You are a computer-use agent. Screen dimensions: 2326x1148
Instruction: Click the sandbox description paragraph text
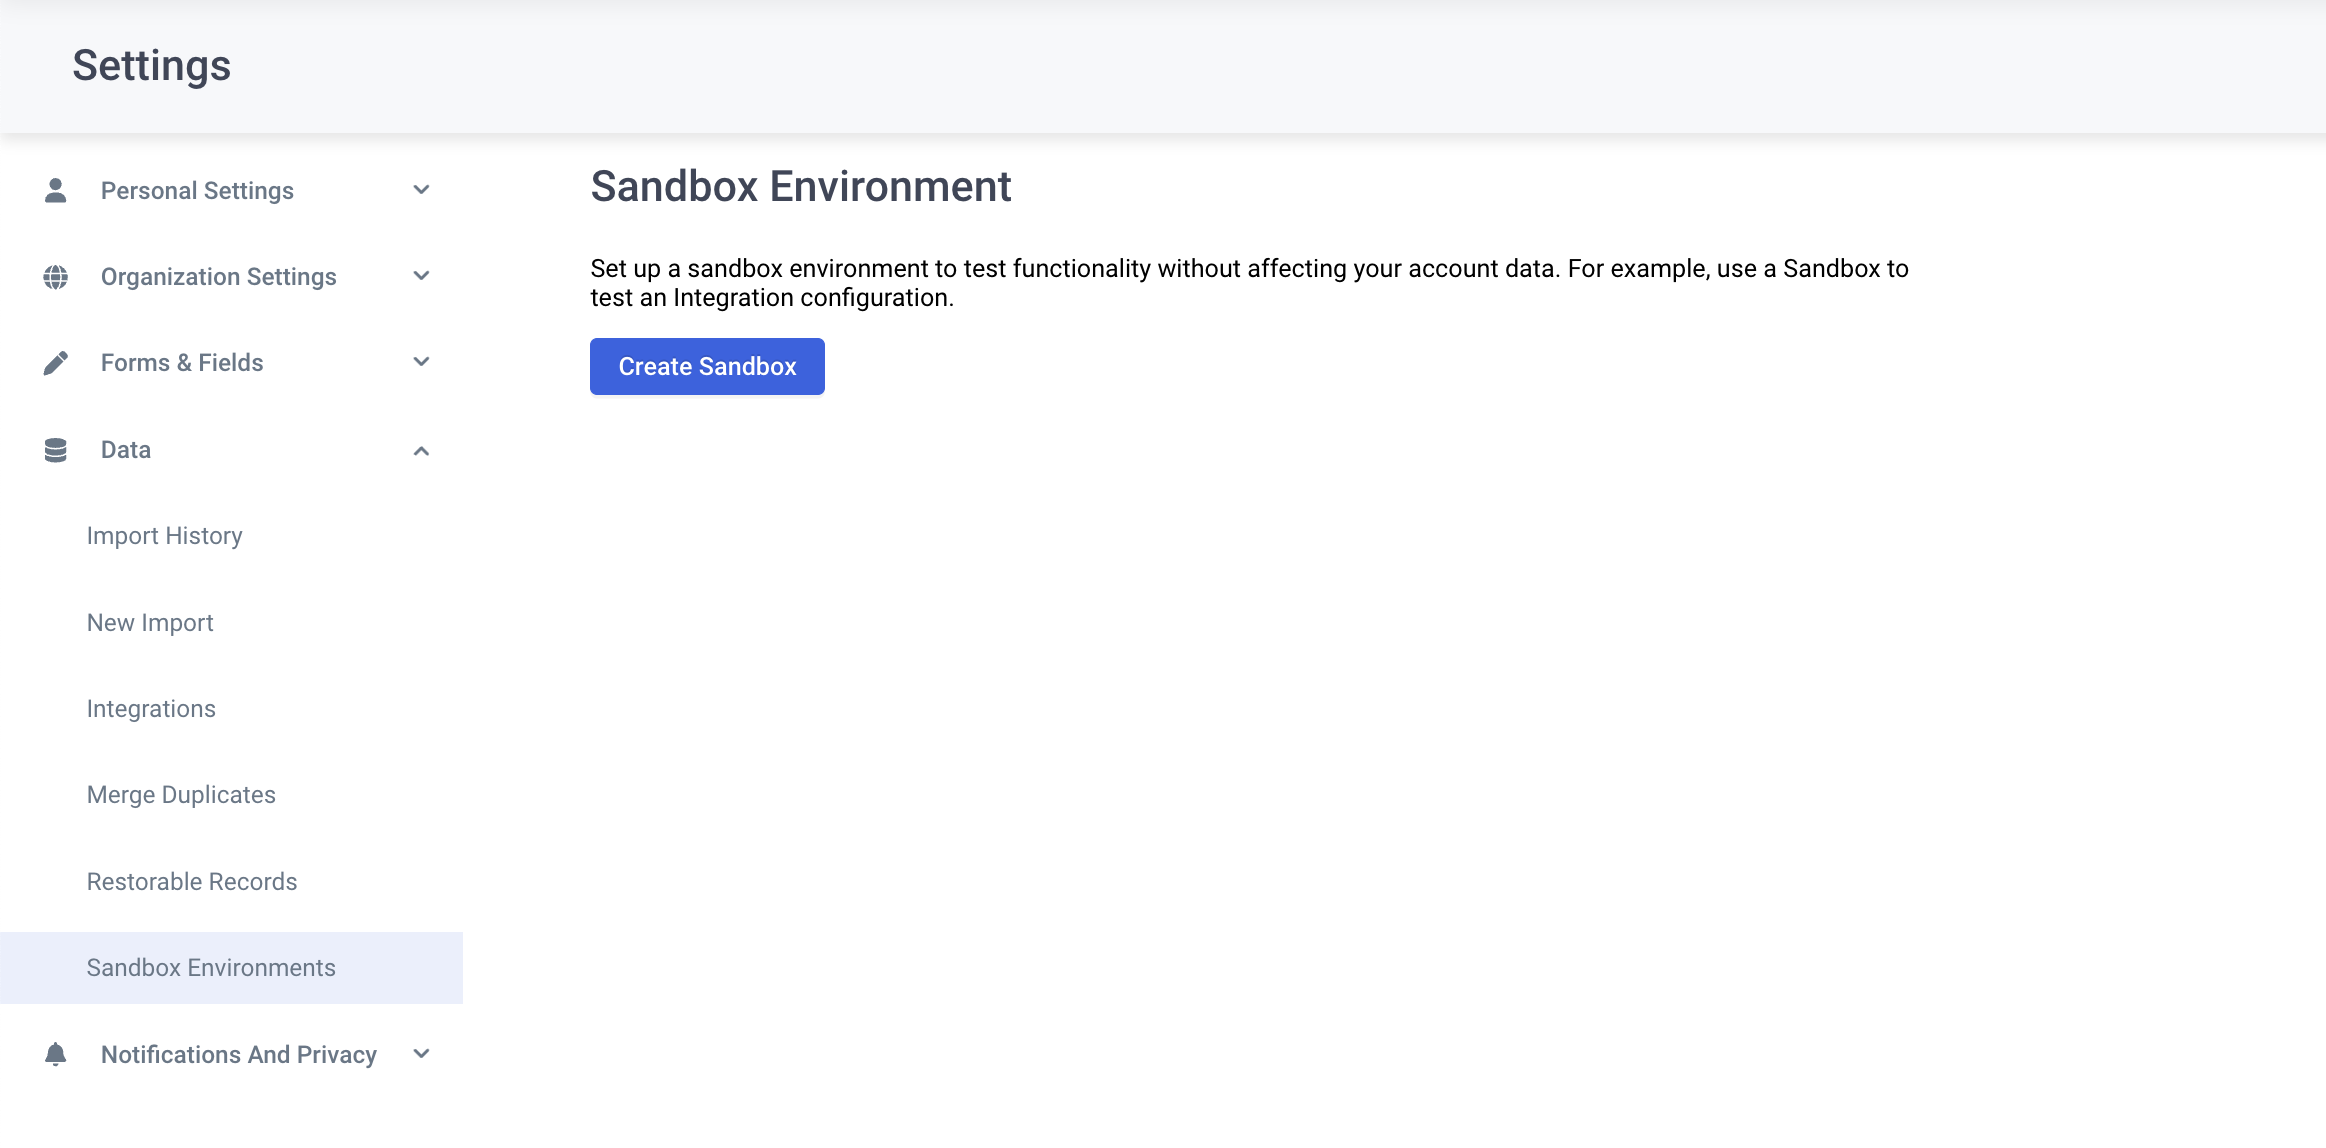tap(1250, 283)
